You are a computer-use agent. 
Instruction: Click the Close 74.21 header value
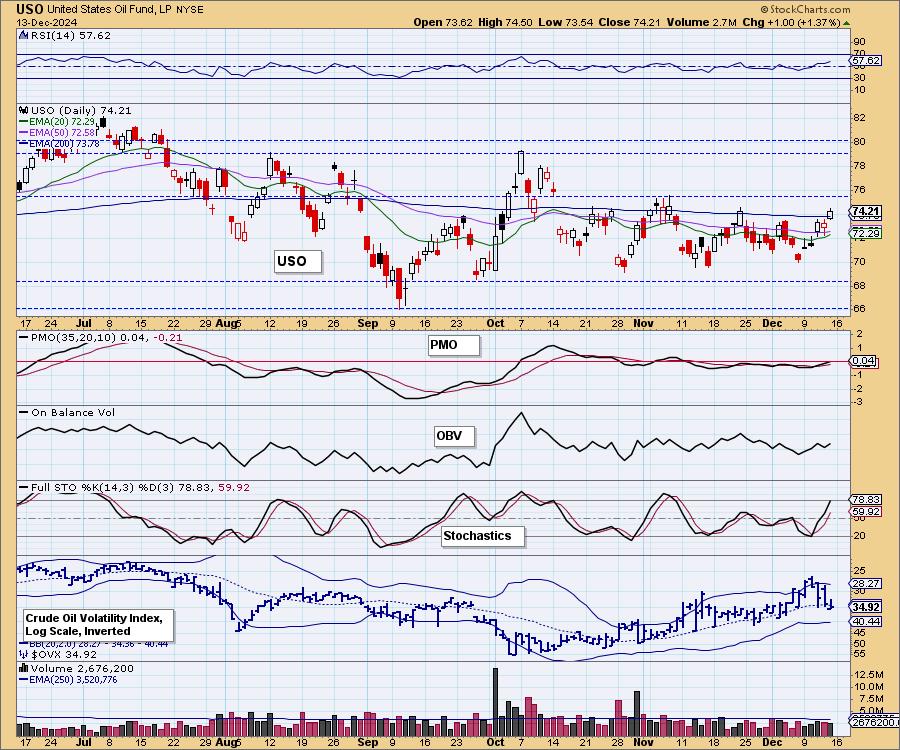click(x=629, y=22)
